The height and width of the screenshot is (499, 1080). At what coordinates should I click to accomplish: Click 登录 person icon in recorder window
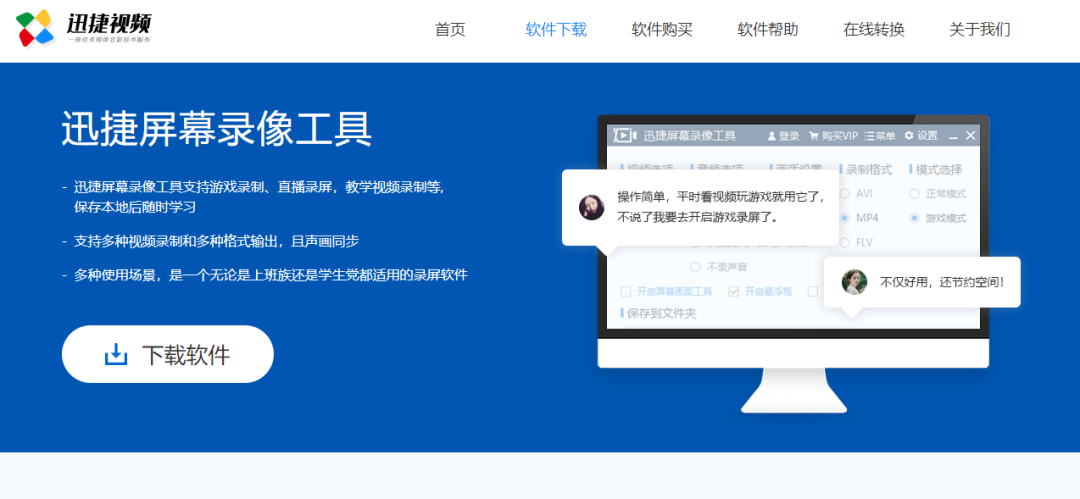point(772,136)
